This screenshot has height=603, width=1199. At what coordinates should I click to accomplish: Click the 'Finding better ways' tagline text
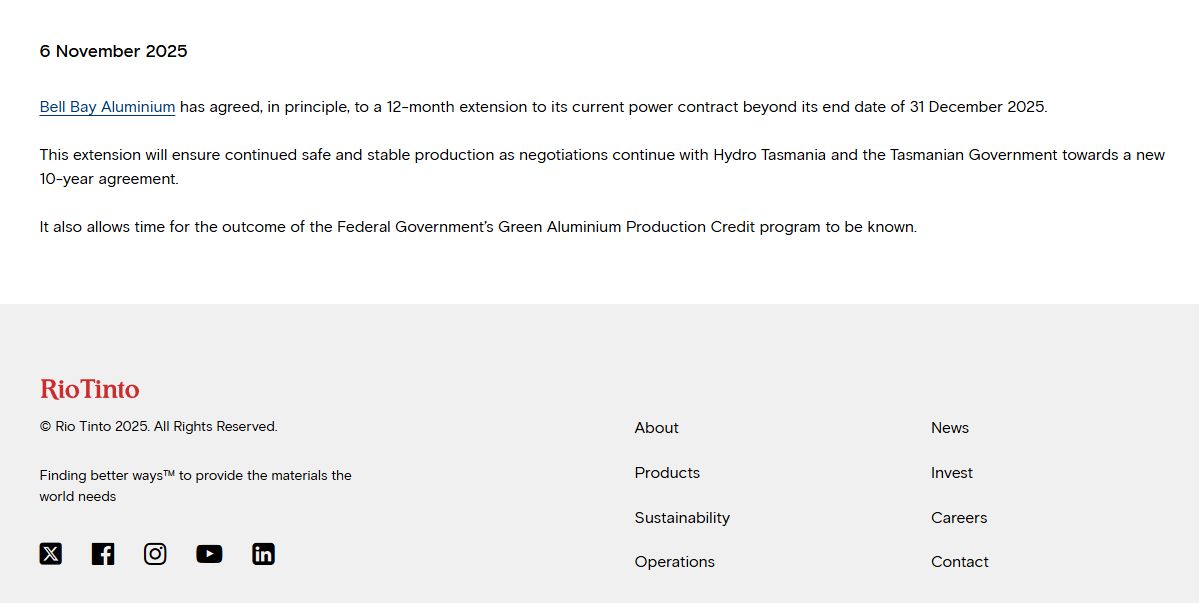click(x=195, y=486)
